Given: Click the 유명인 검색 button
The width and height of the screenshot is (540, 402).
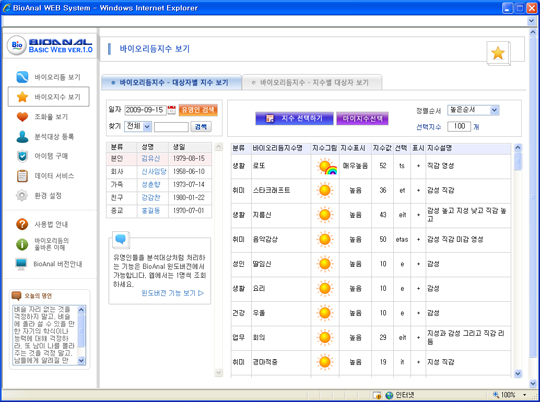Looking at the screenshot, I should [198, 110].
